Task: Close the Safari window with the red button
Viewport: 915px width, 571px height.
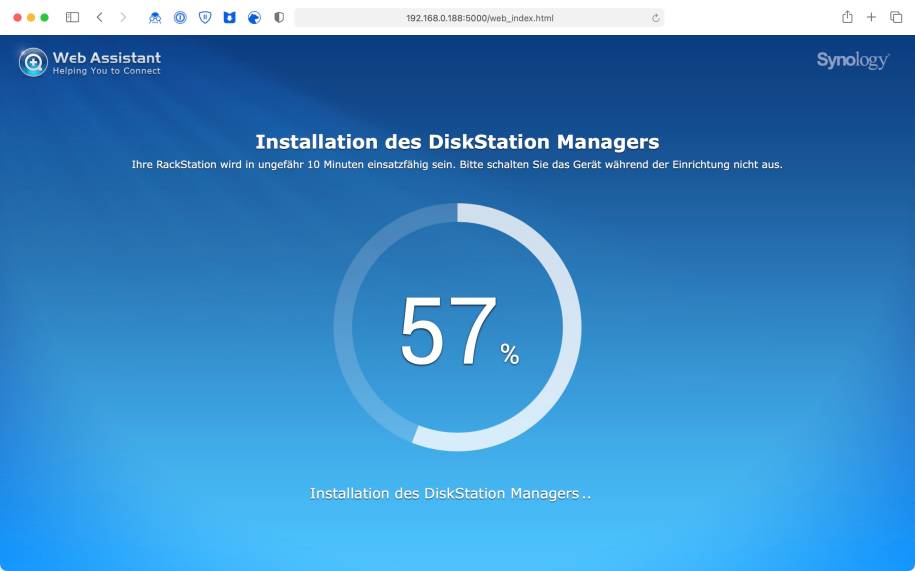Action: tap(18, 17)
